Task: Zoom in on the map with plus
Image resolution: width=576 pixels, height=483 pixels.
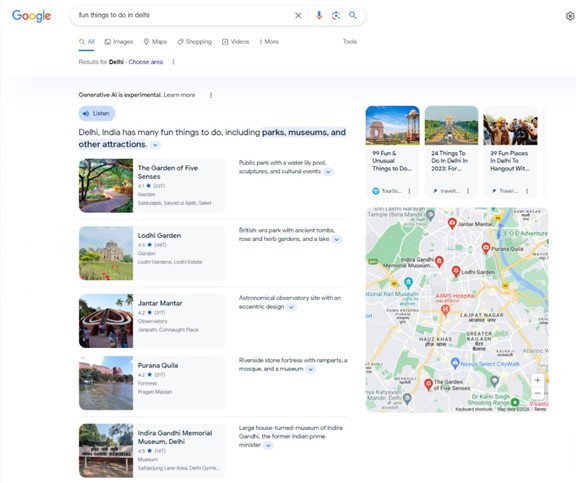Action: point(537,380)
